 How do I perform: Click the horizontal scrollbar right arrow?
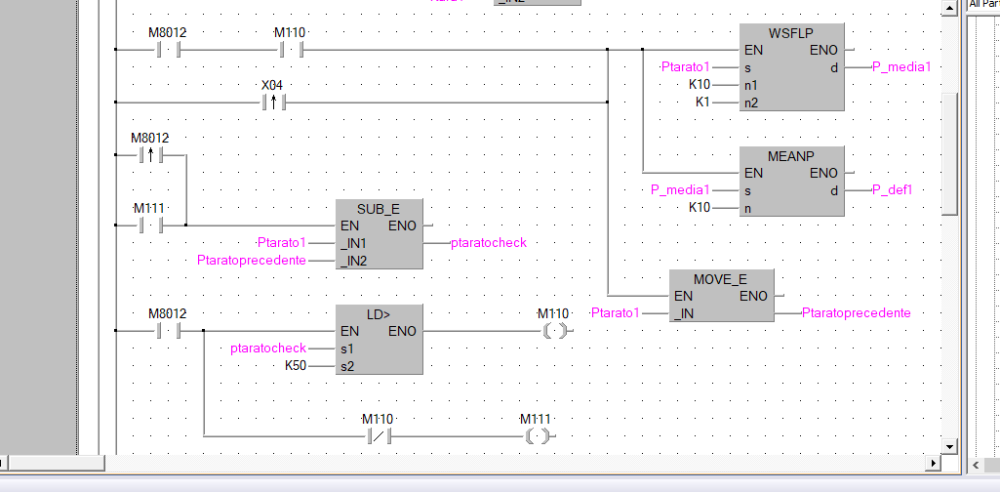click(935, 464)
